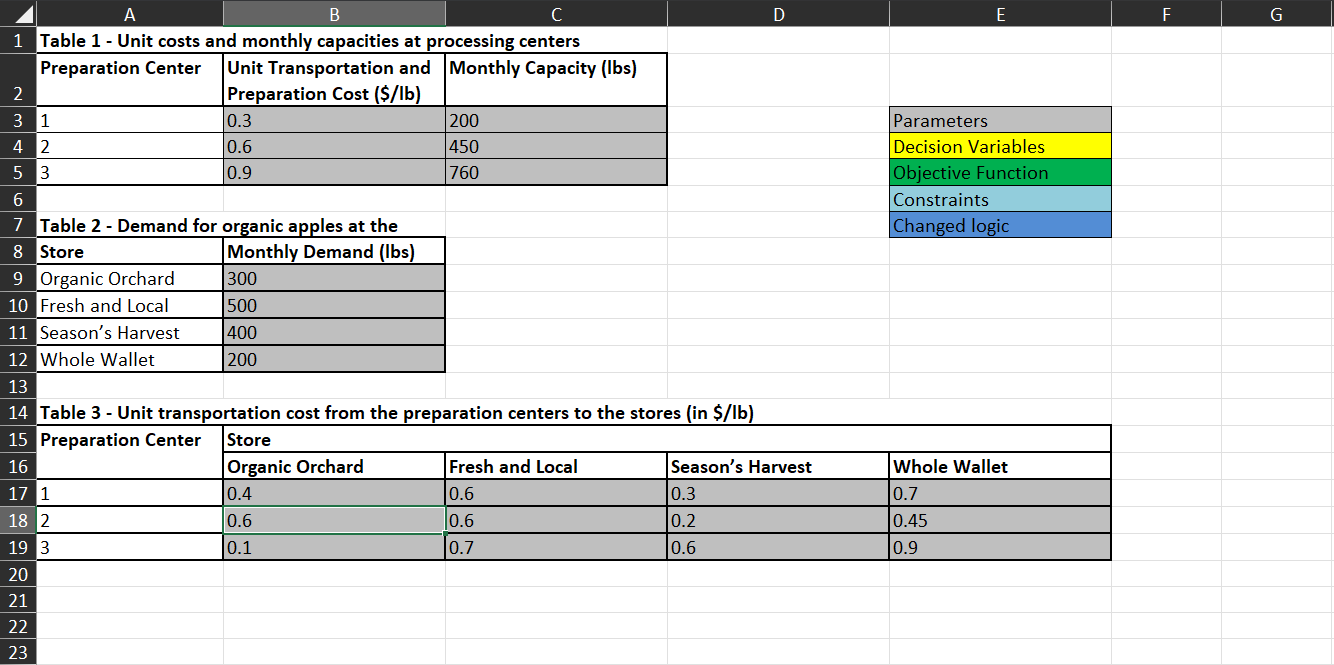Viewport: 1334px width, 665px height.
Task: Click the unit cost cell showing 0.3 for Center 1
Action: click(333, 120)
